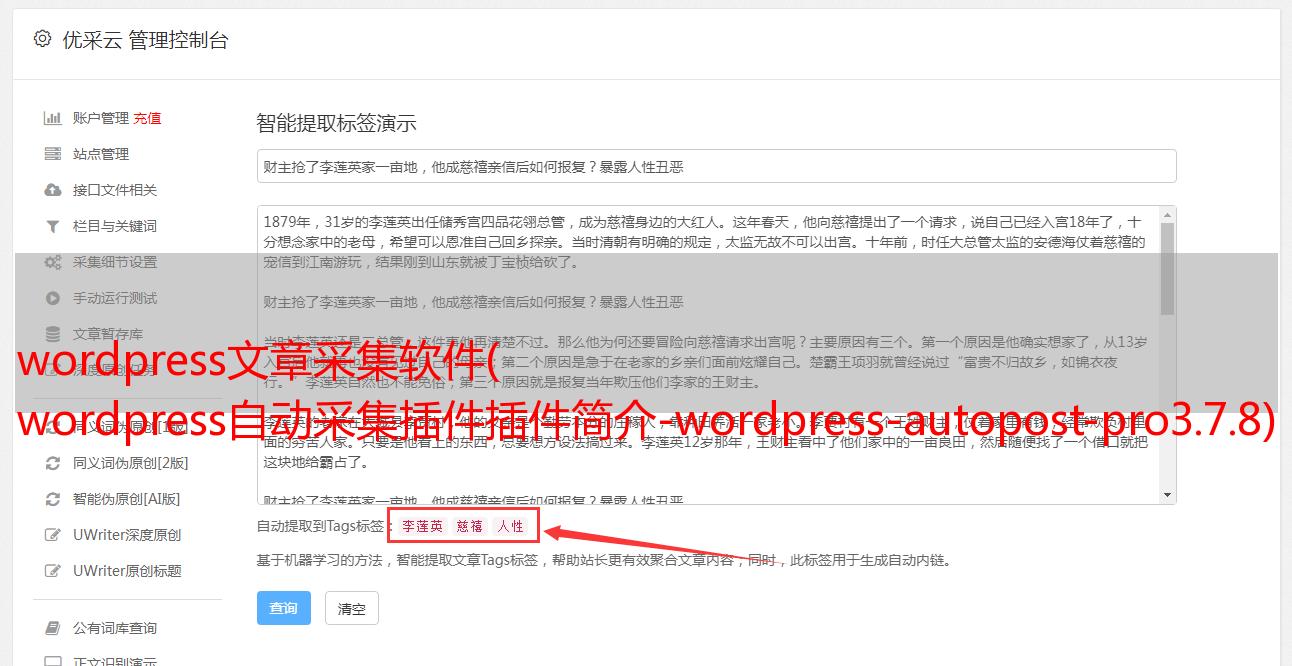Select the 慈禧 tag
The height and width of the screenshot is (666, 1292).
tap(470, 526)
